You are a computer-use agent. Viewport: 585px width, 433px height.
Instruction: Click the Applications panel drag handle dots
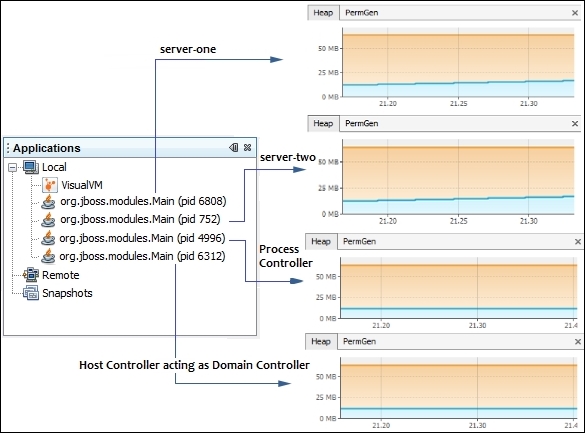(8, 148)
